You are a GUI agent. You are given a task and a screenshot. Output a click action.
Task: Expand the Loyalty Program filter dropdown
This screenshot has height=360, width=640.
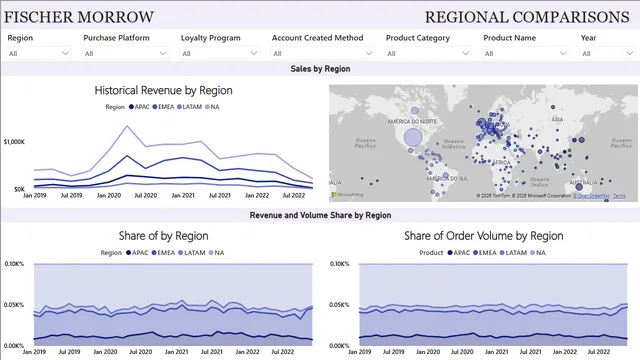[220, 53]
